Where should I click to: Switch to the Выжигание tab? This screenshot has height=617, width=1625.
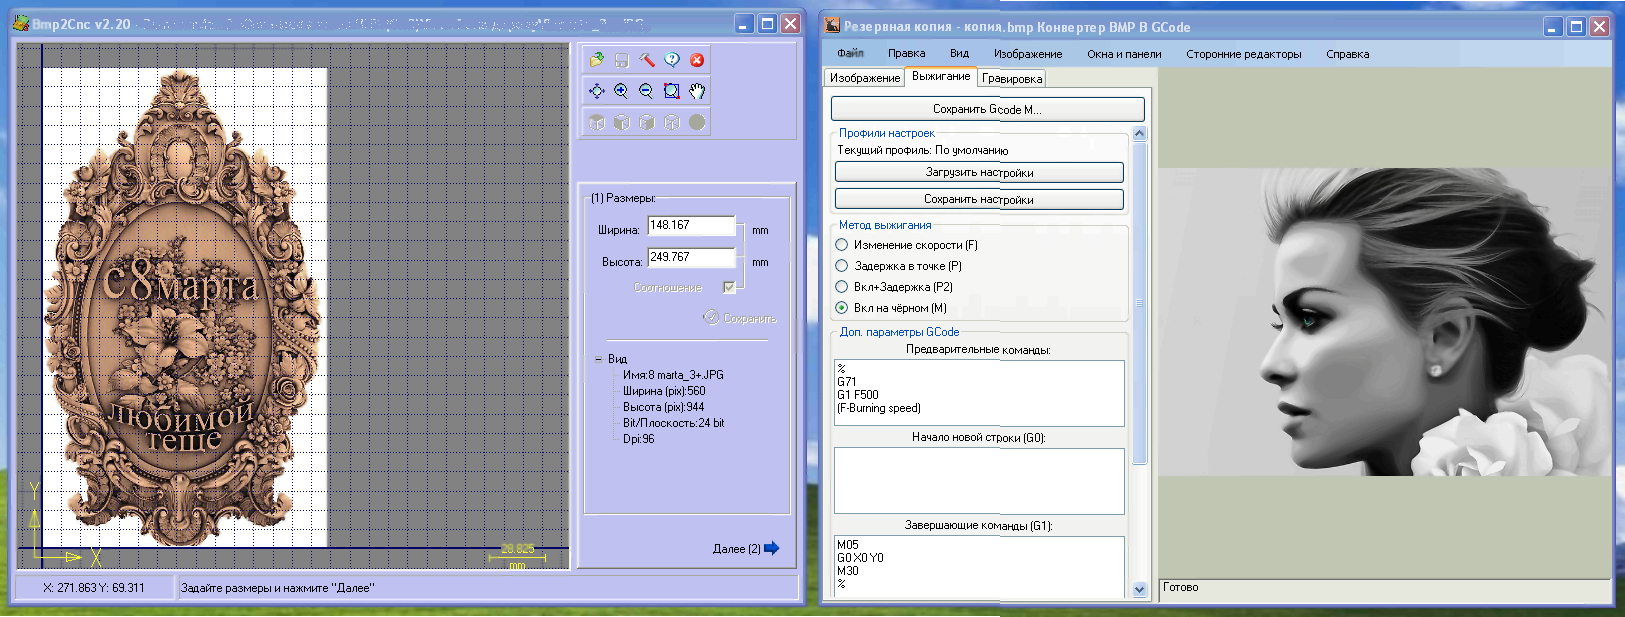941,76
